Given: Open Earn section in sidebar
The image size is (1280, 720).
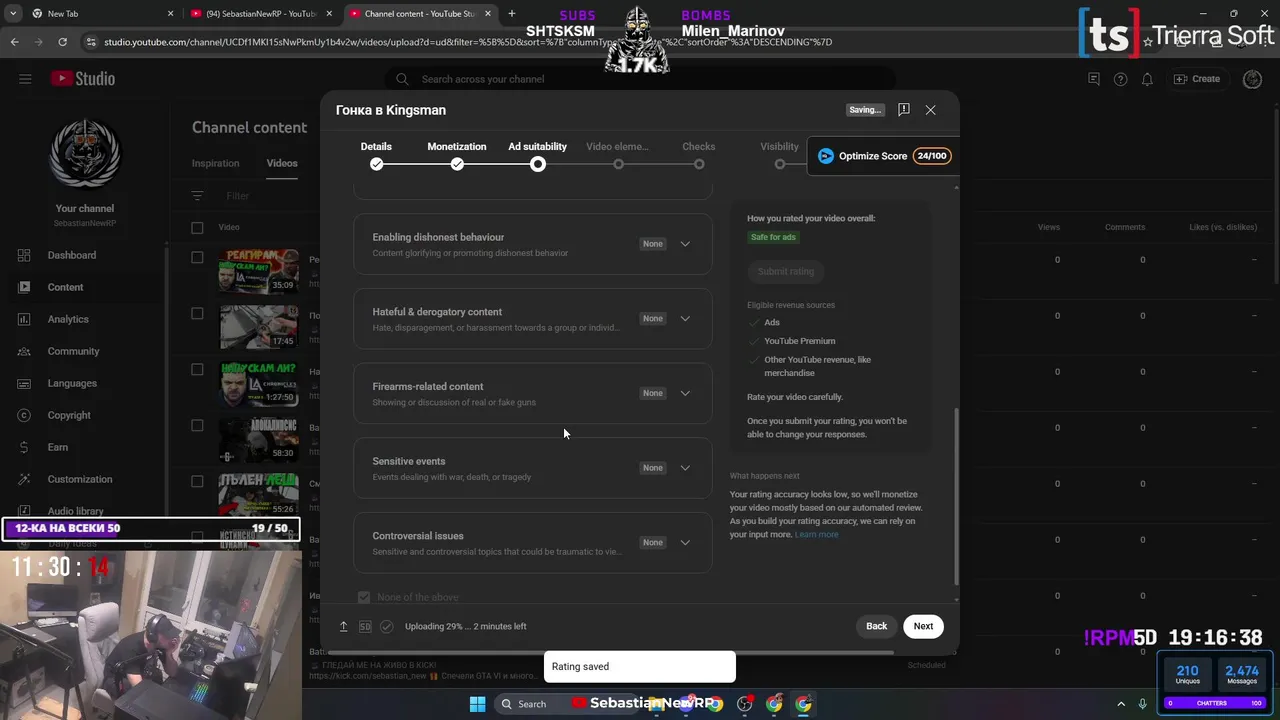Looking at the screenshot, I should (58, 447).
